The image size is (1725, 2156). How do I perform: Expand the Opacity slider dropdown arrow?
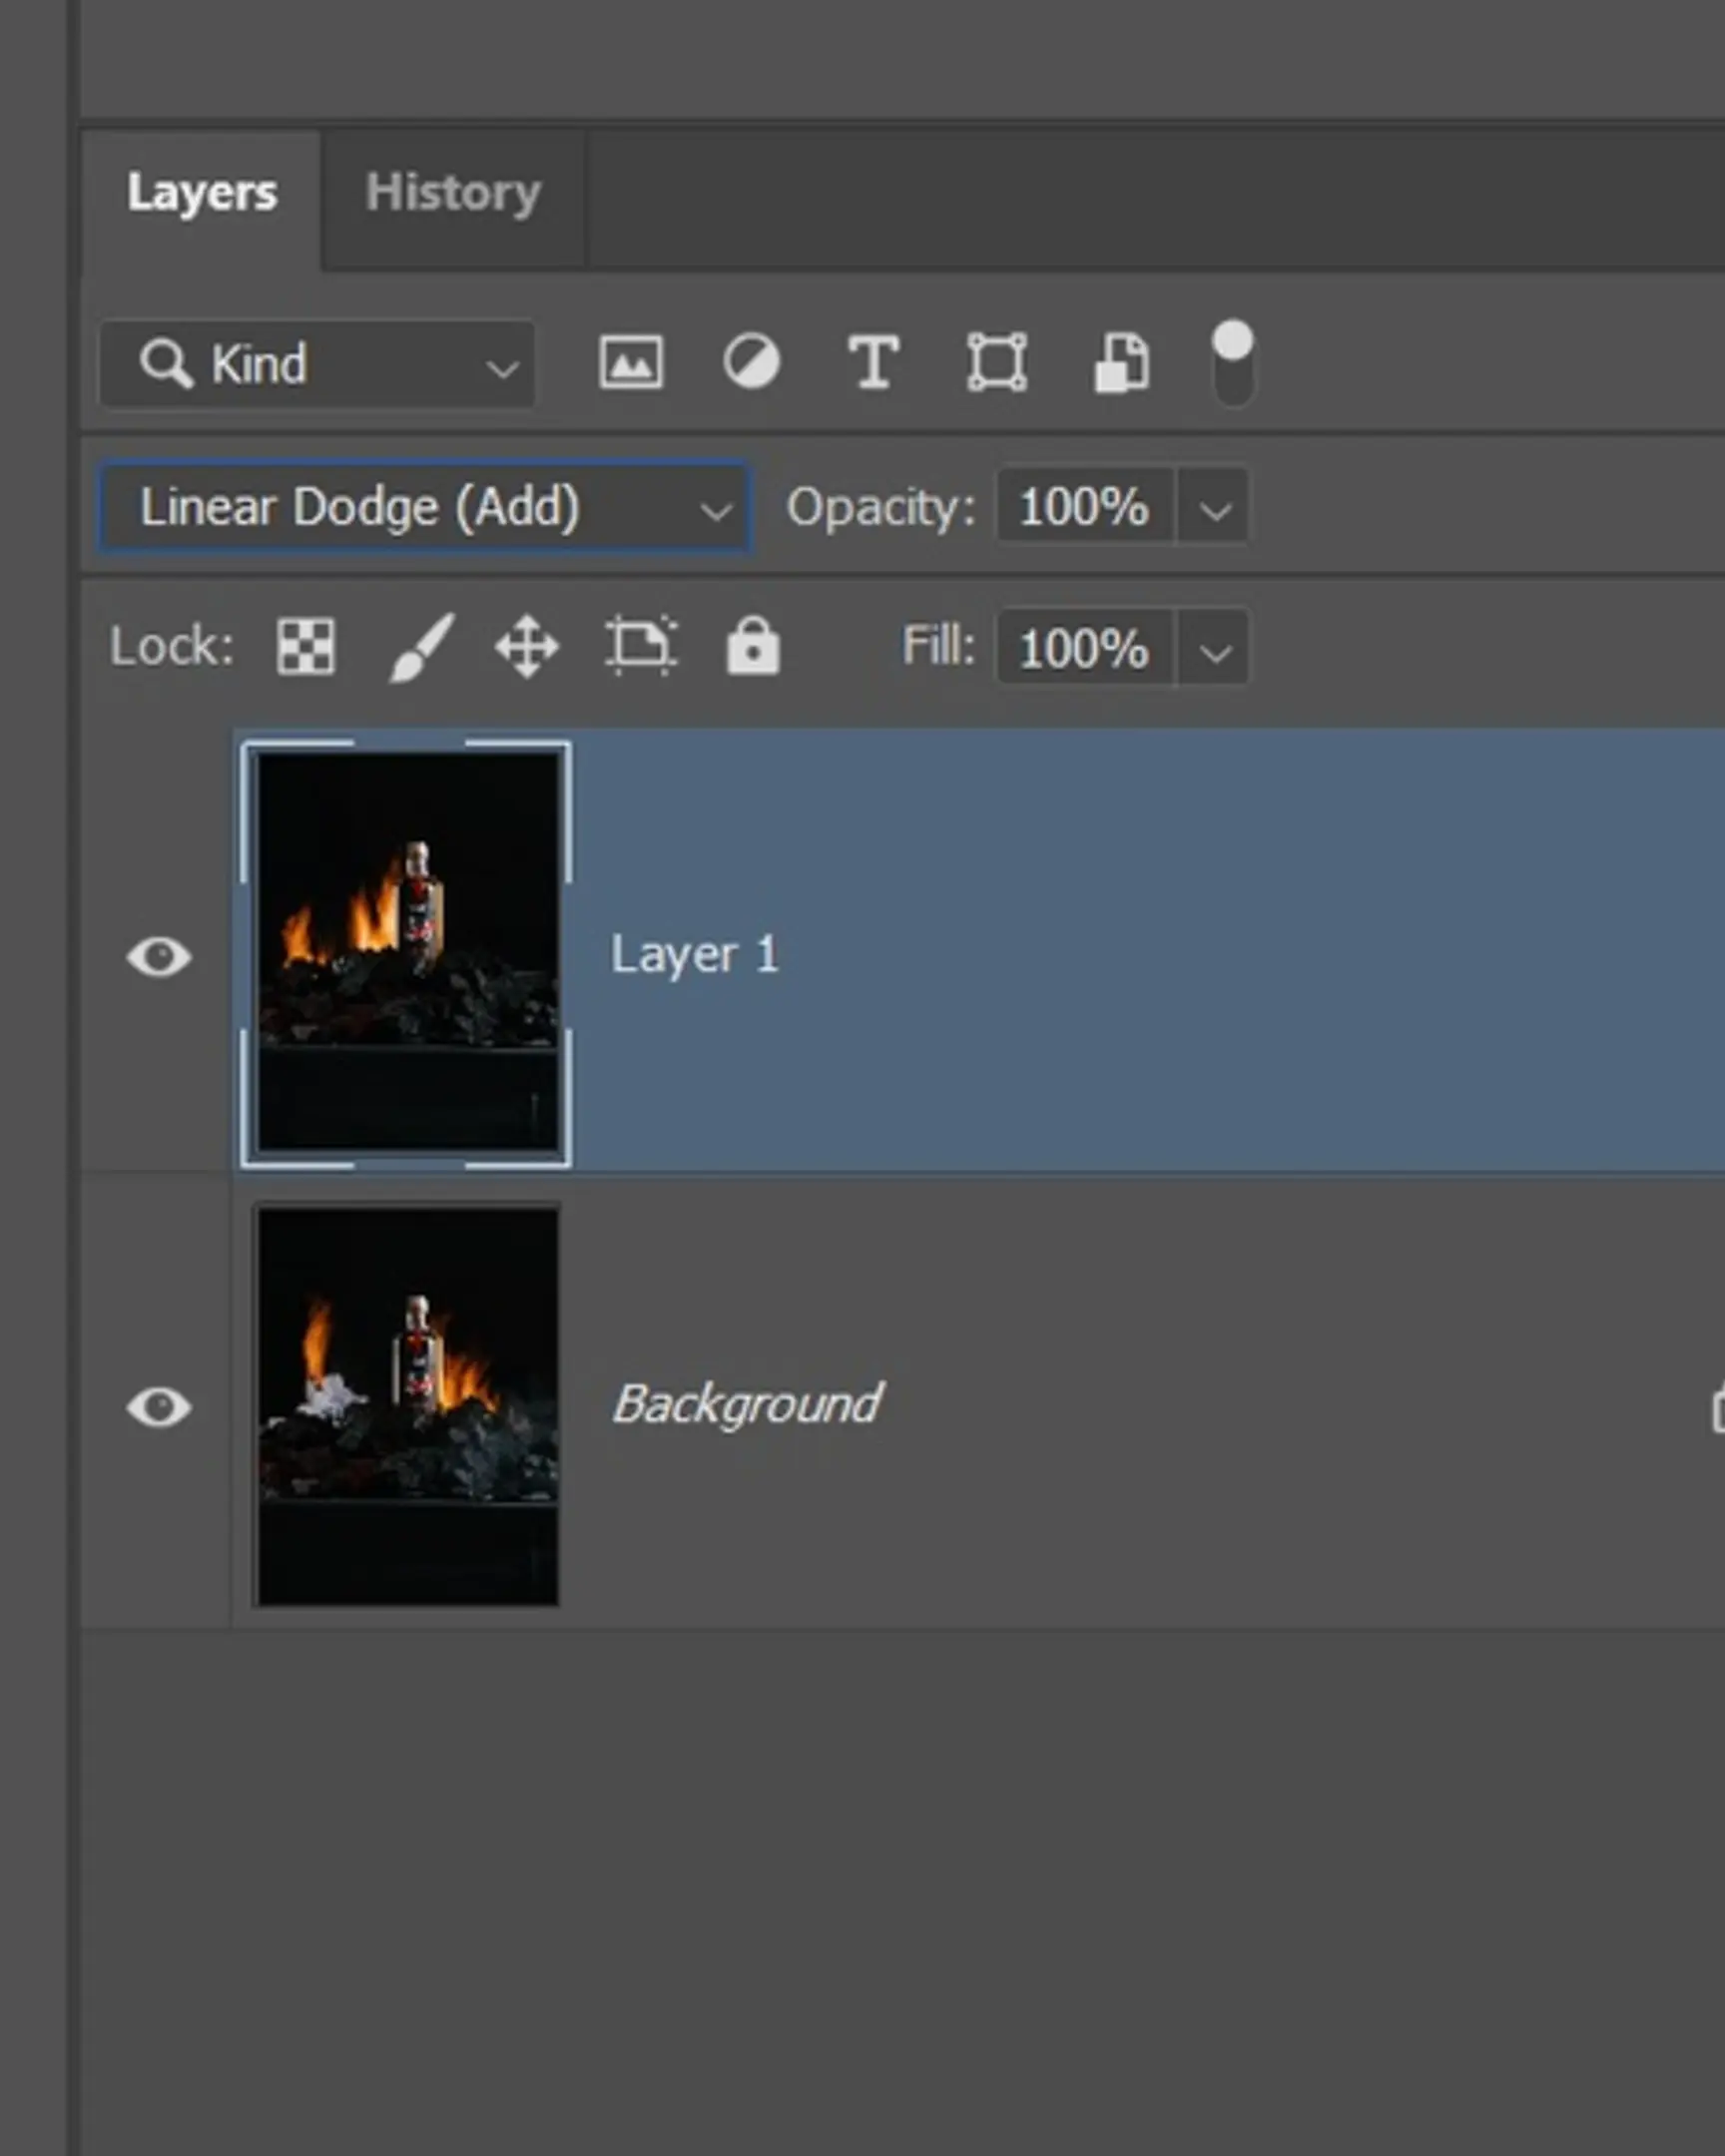click(x=1214, y=510)
